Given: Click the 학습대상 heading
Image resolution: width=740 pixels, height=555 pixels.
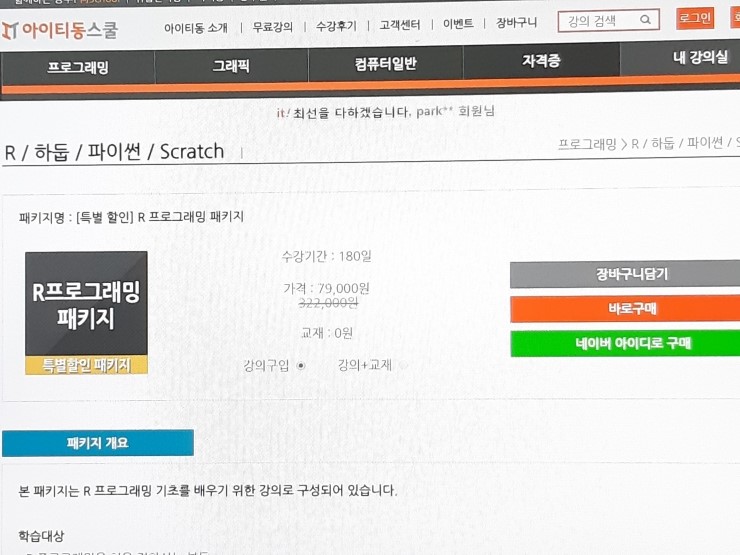Looking at the screenshot, I should point(41,536).
